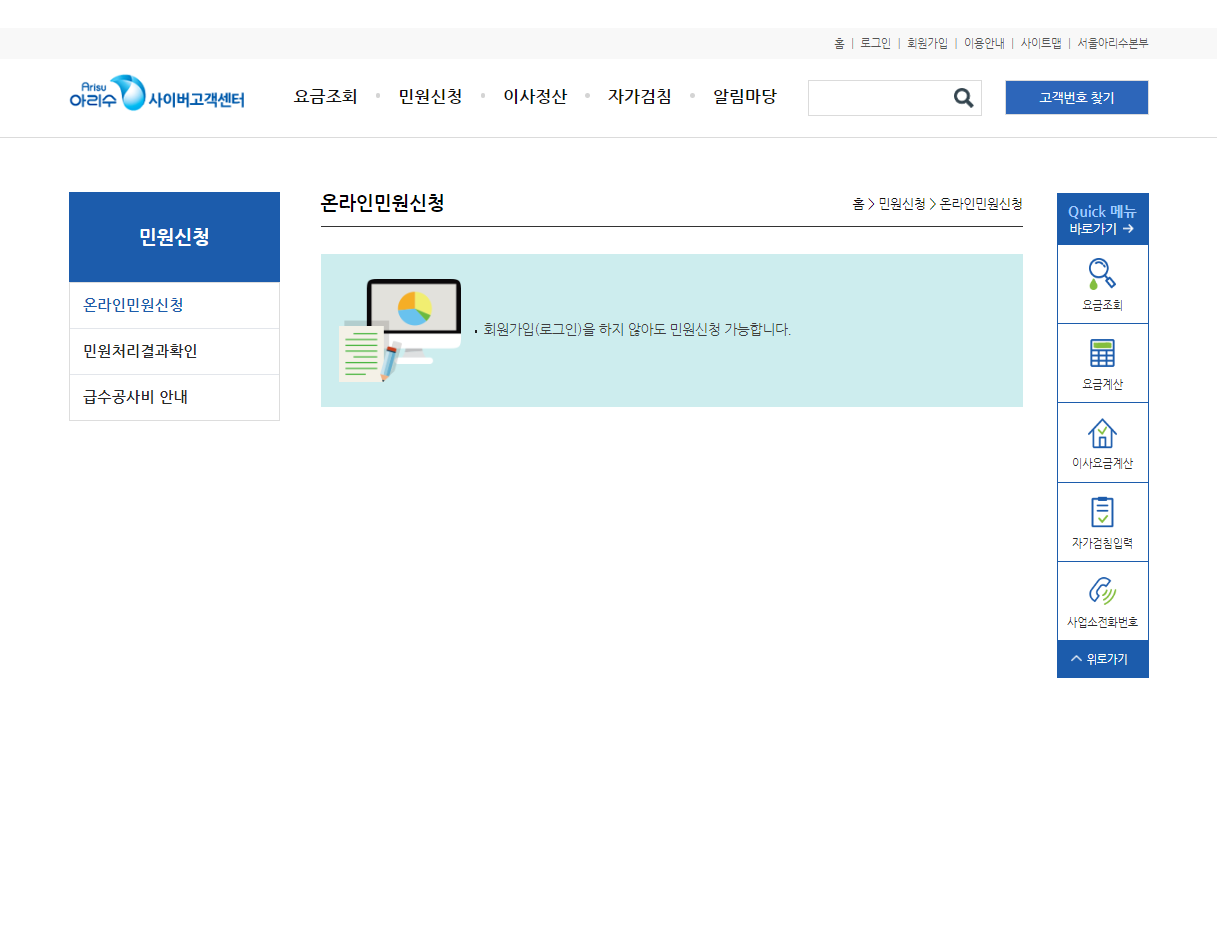
Task: Click 이용안내 link
Action: (984, 43)
